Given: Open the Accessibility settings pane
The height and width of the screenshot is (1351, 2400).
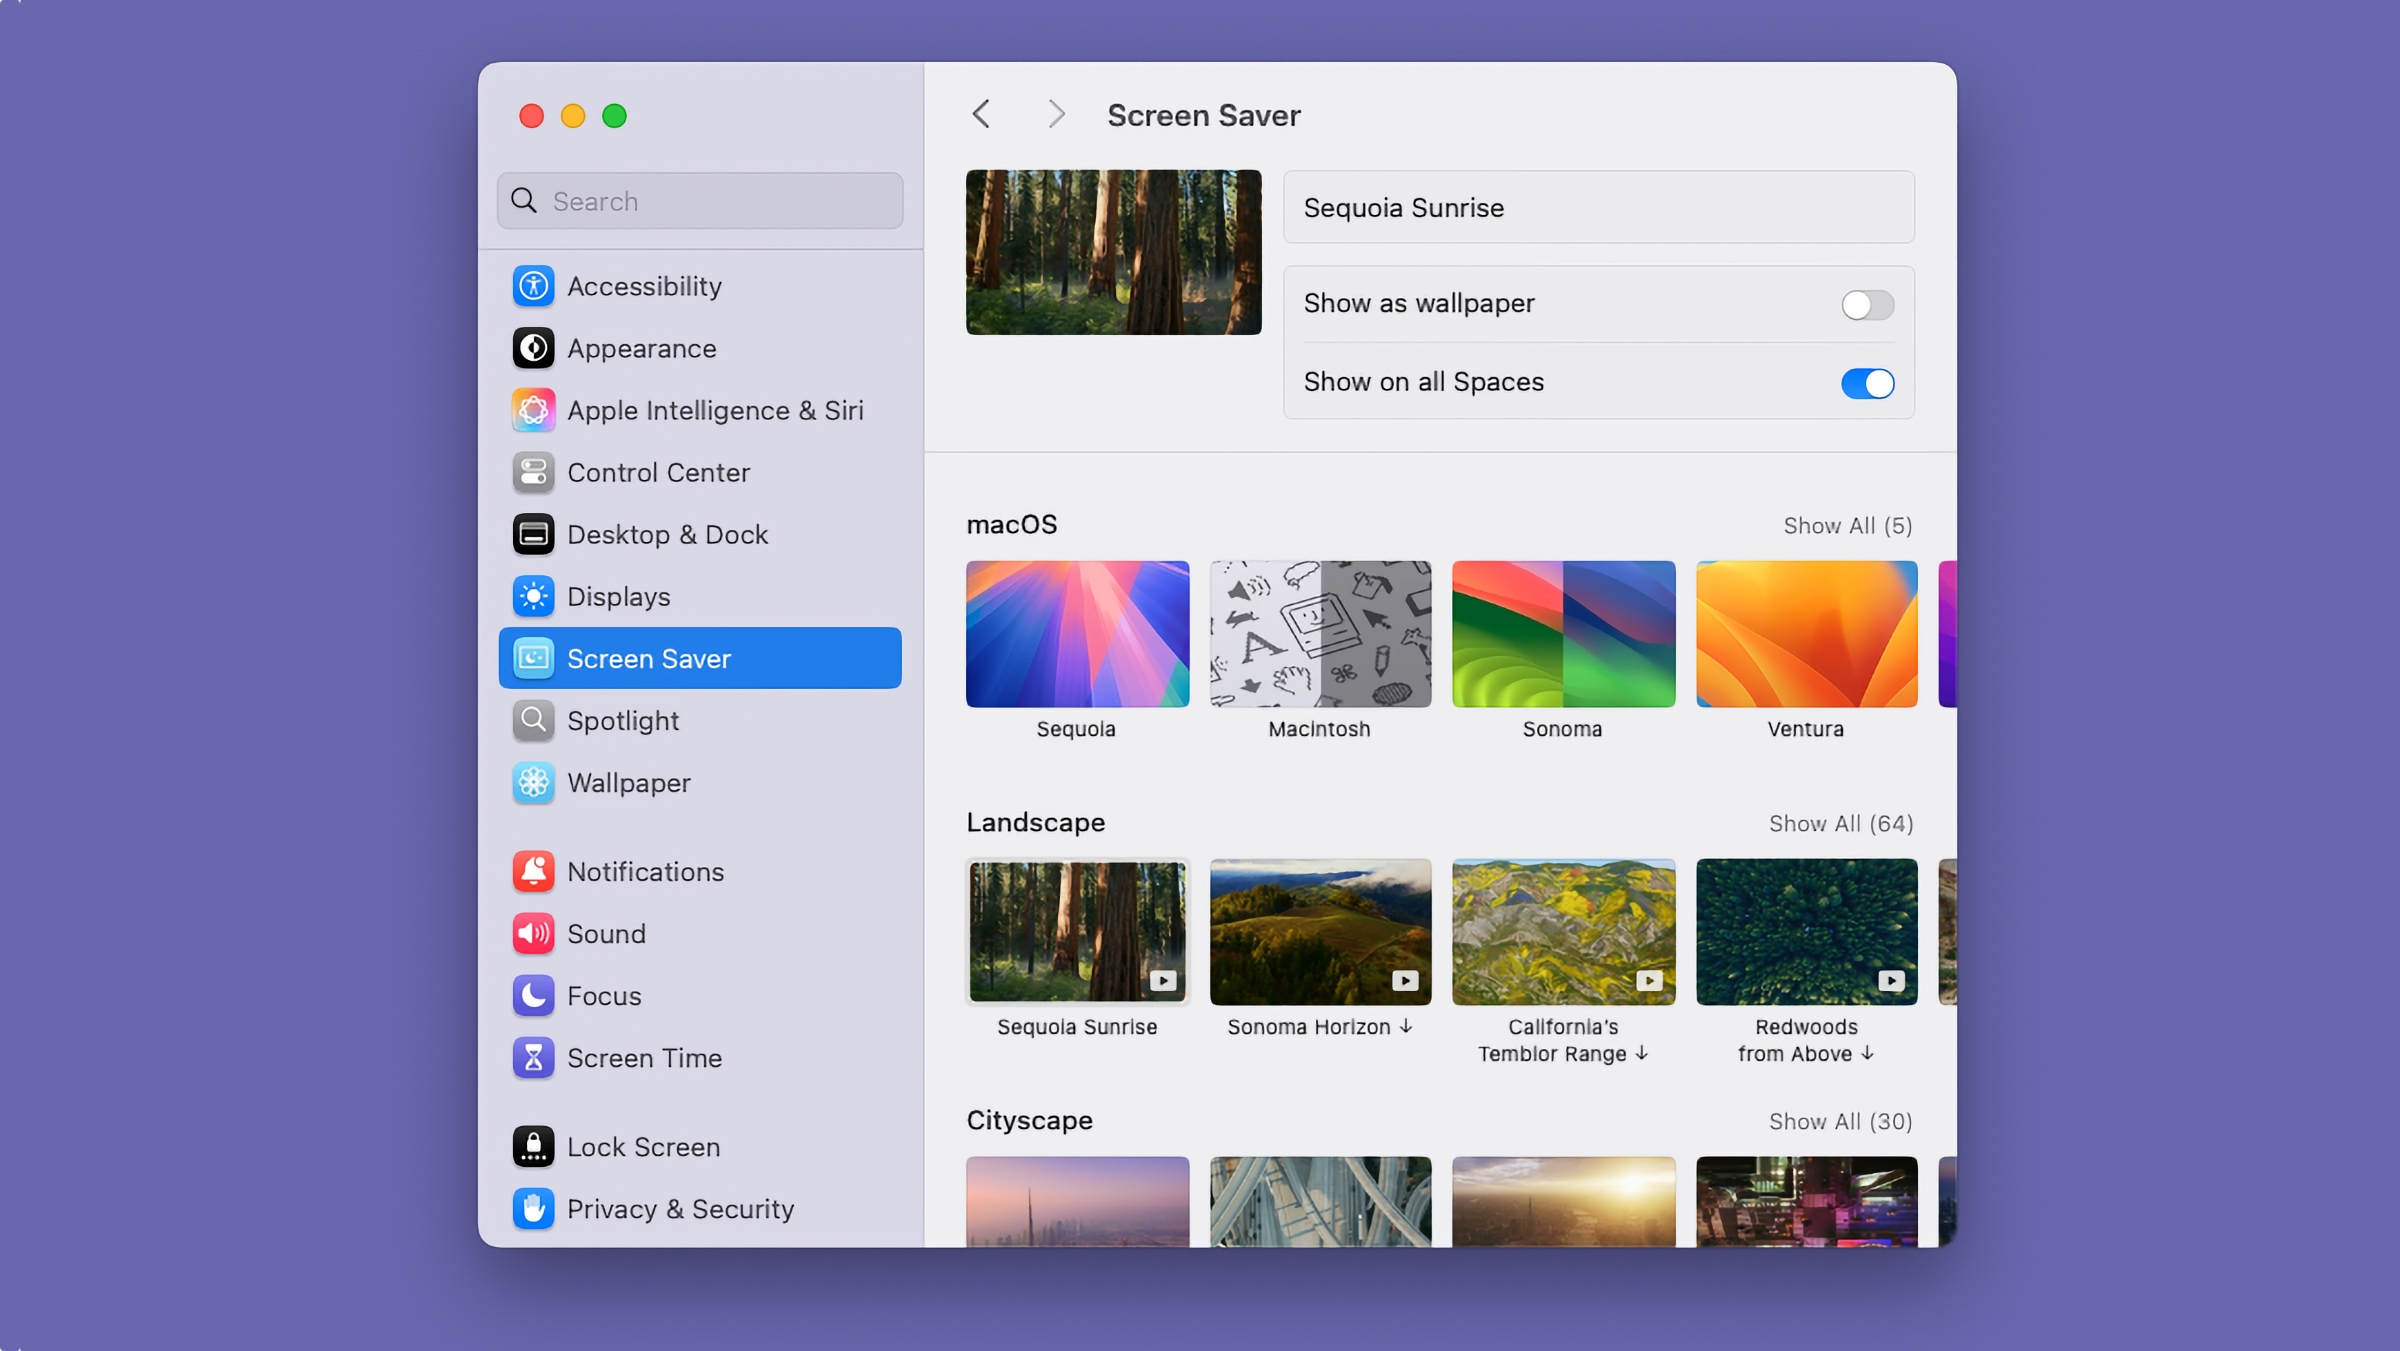Looking at the screenshot, I should 700,286.
